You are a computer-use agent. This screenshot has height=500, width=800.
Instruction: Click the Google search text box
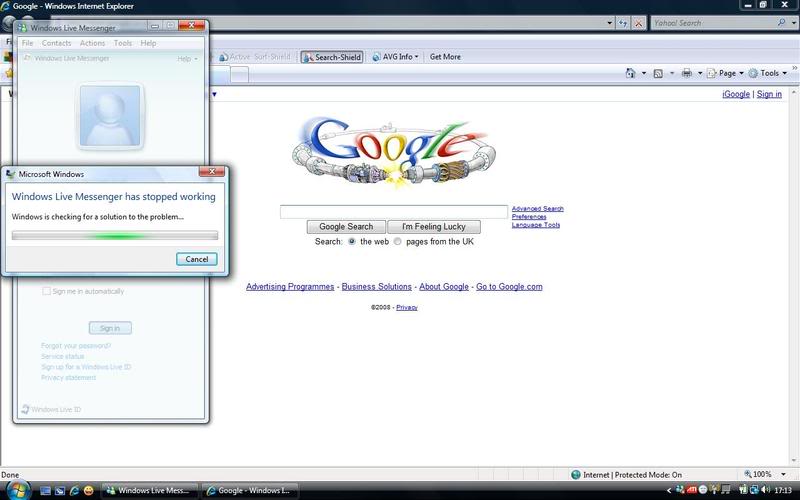tap(394, 211)
